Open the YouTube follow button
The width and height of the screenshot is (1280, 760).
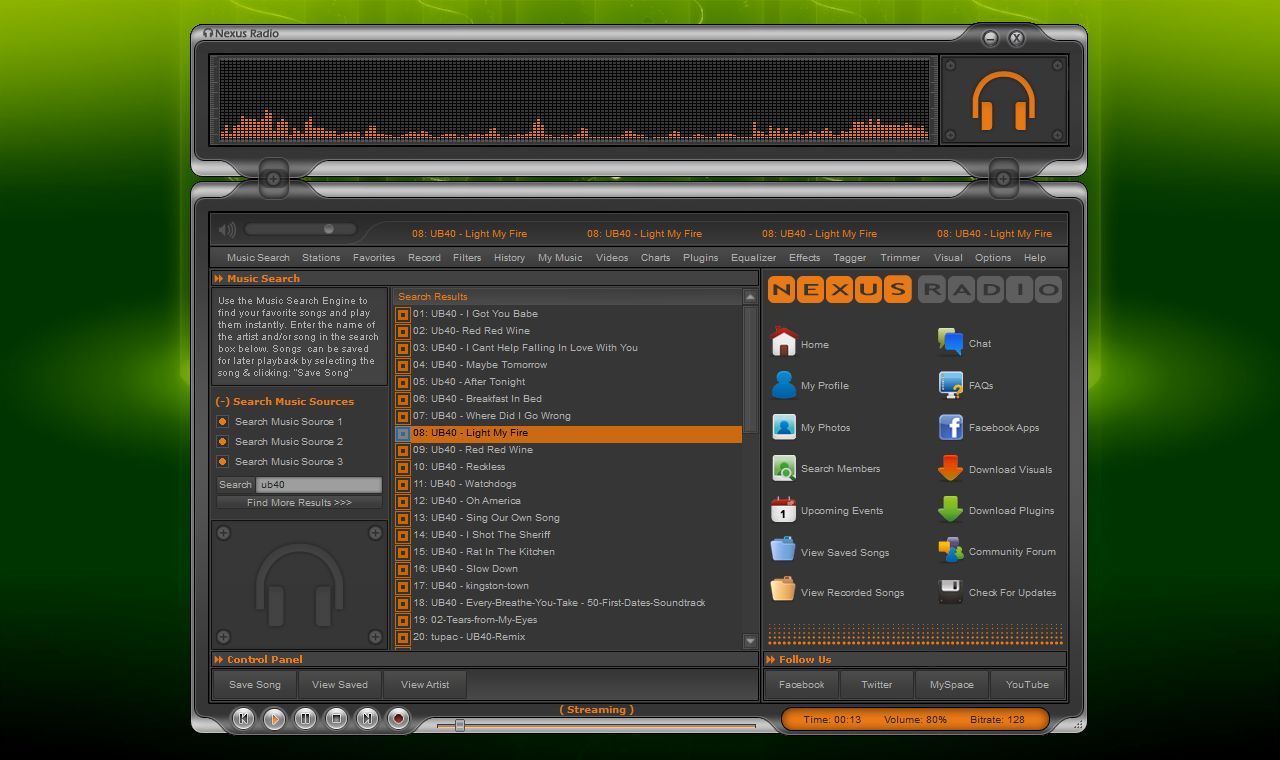[x=1027, y=685]
